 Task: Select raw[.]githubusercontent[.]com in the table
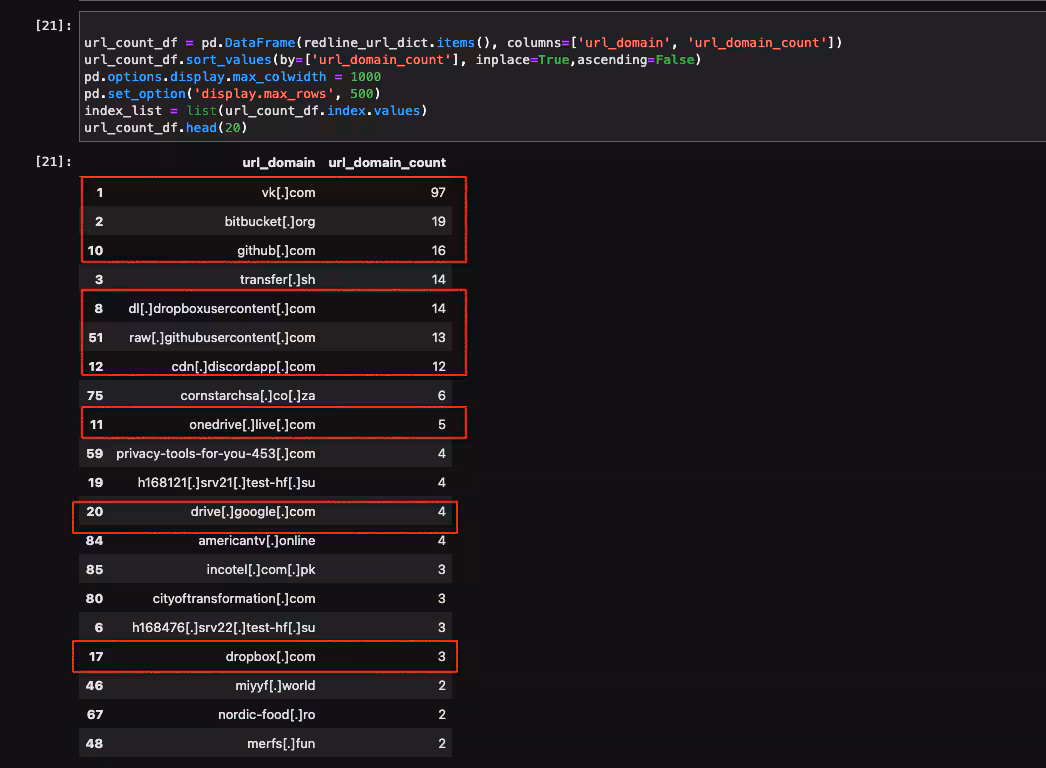(x=222, y=337)
